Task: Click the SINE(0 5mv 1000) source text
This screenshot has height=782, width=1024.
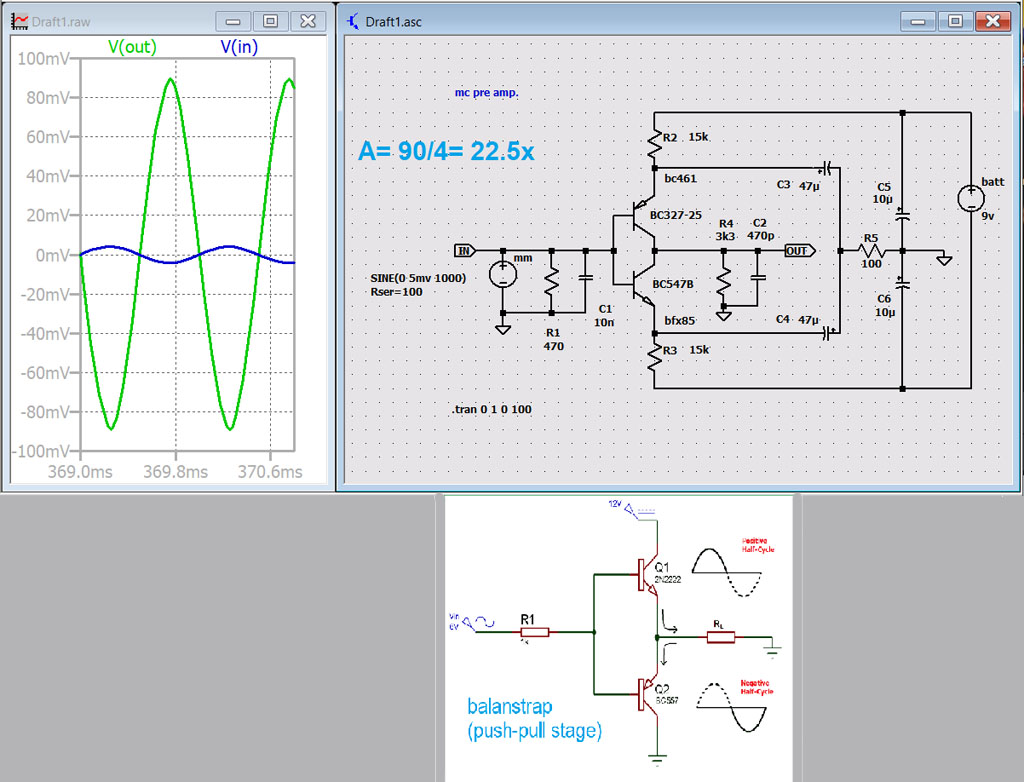Action: (418, 278)
